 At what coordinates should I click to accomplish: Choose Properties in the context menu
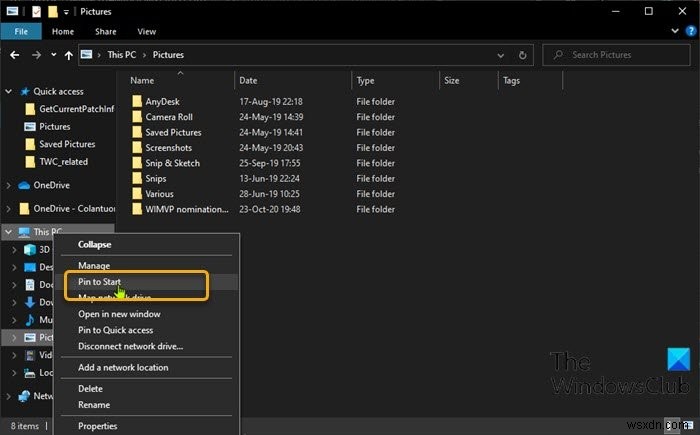97,426
